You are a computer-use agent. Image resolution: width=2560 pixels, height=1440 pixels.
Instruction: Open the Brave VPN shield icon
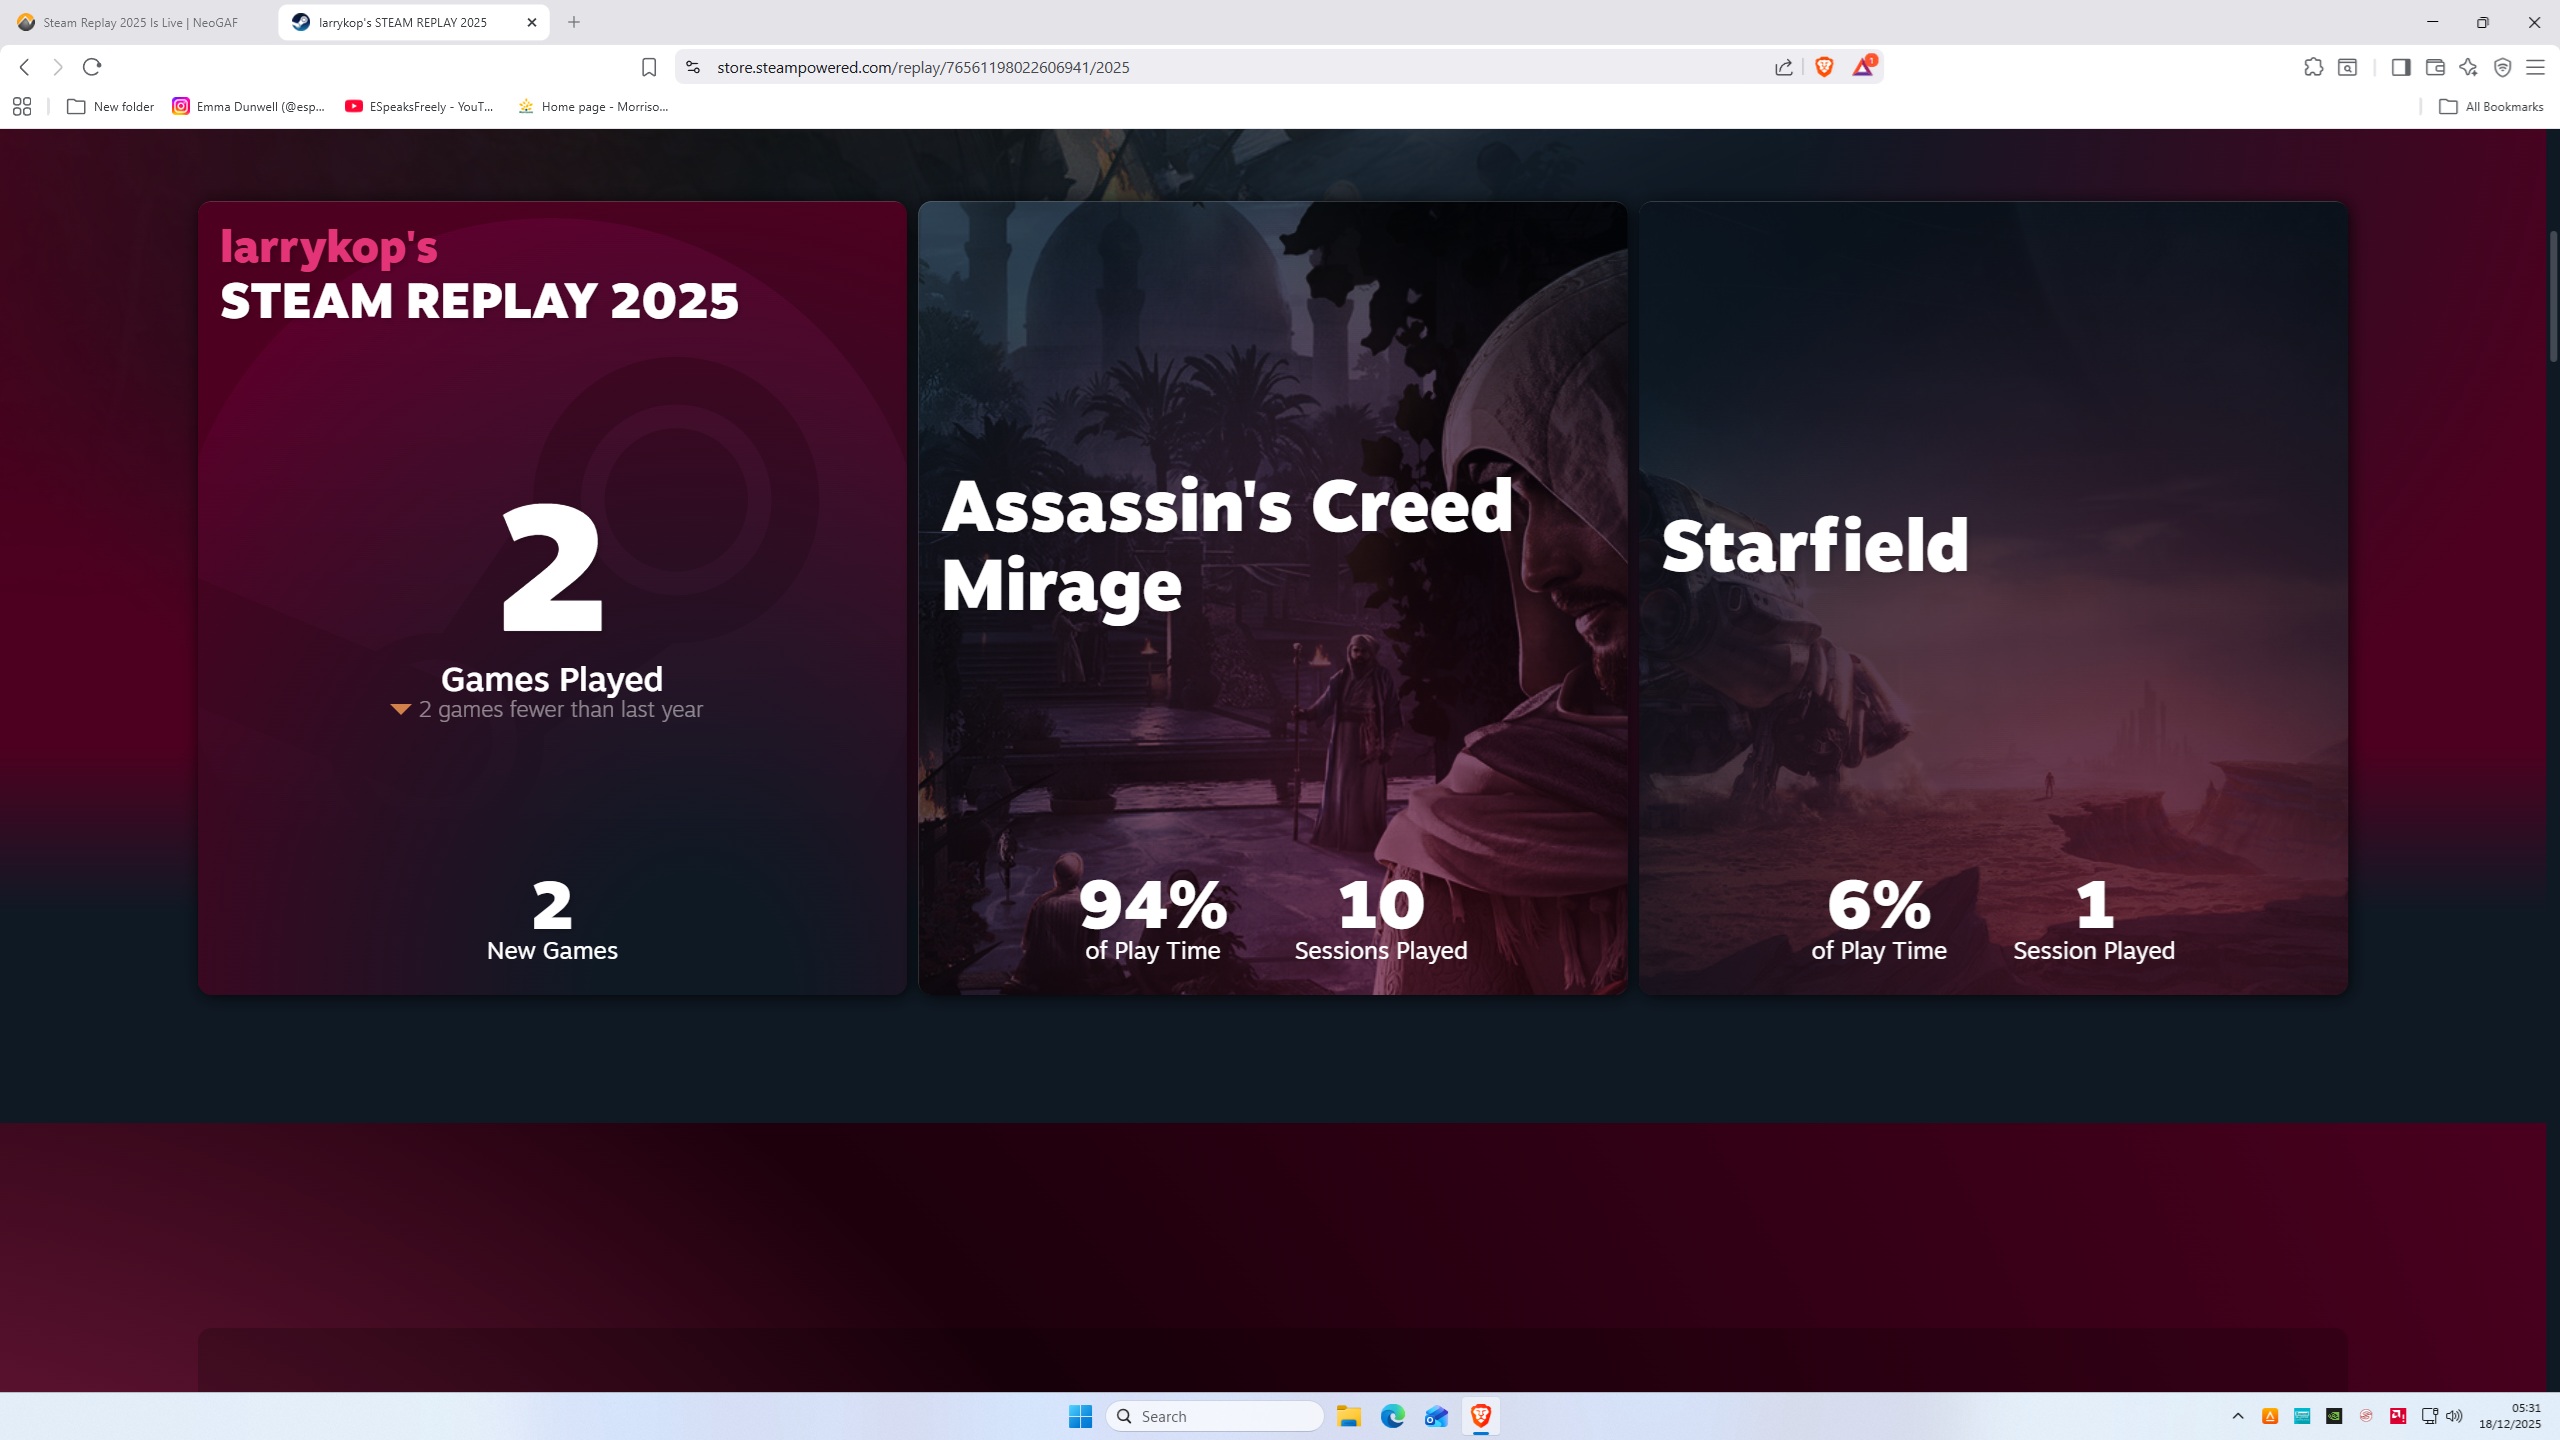click(2503, 67)
